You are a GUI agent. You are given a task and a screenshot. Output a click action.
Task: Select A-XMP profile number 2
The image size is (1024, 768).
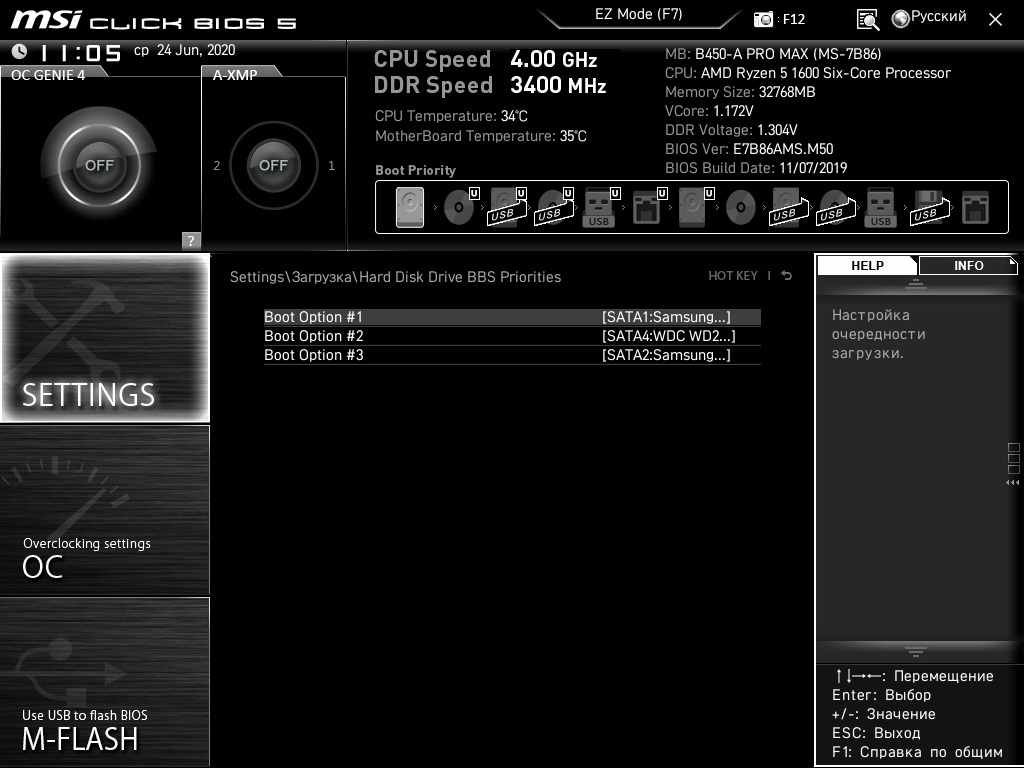click(217, 165)
